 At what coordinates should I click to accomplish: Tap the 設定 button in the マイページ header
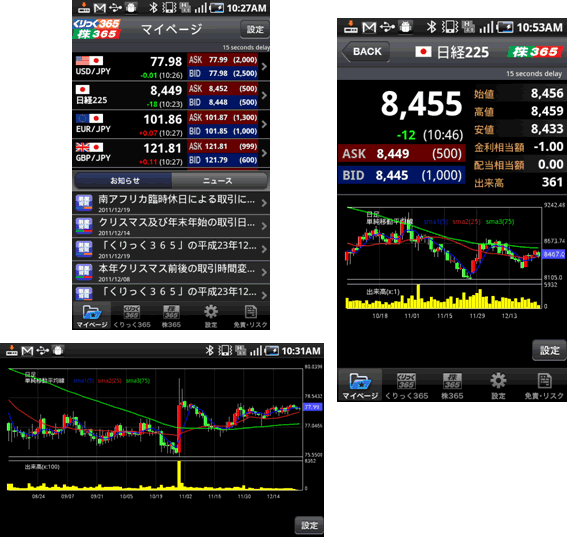(x=255, y=29)
